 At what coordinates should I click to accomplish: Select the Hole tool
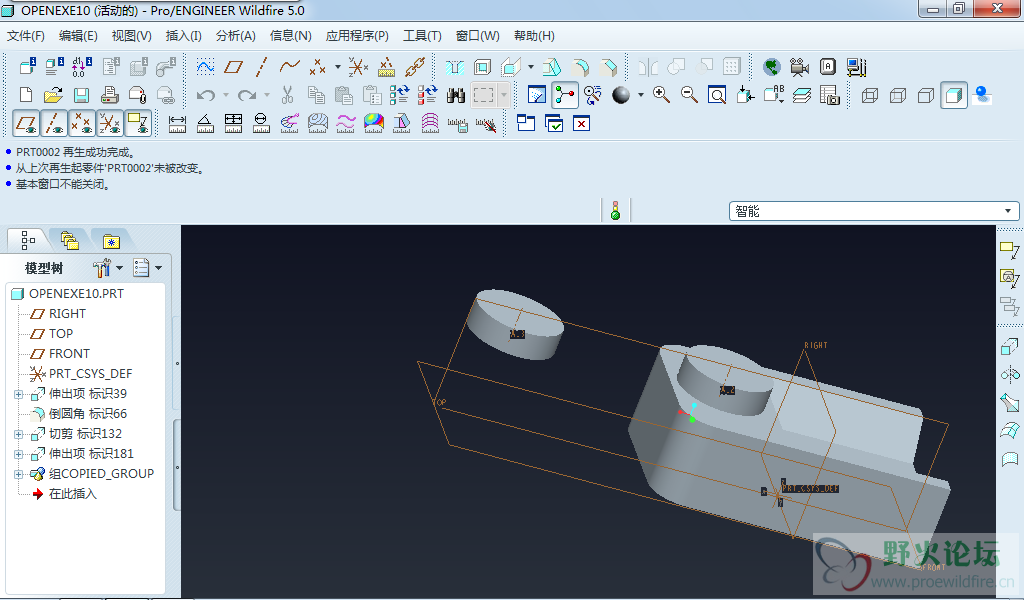click(x=455, y=67)
